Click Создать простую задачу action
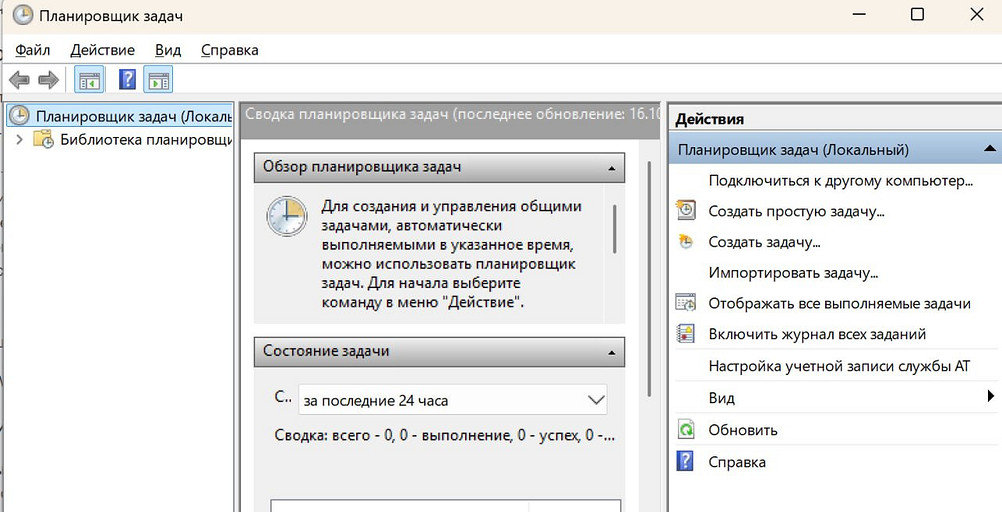 [x=796, y=211]
